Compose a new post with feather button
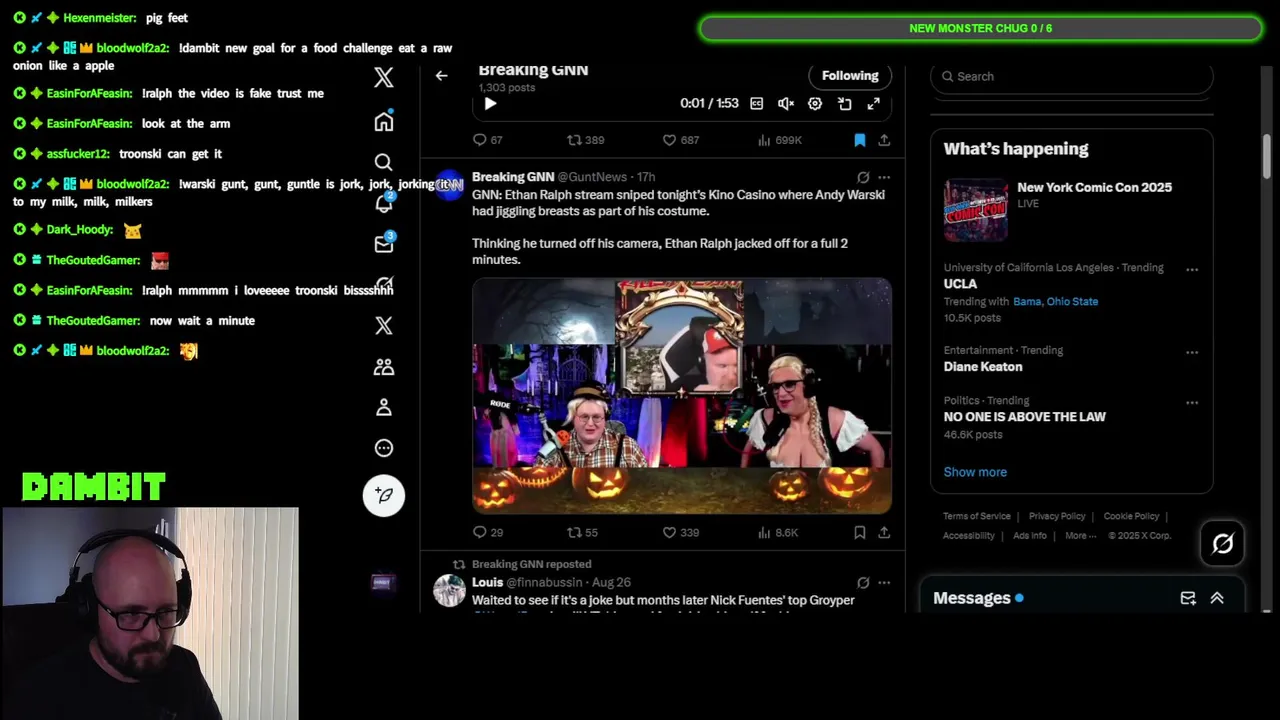The height and width of the screenshot is (720, 1280). pyautogui.click(x=384, y=495)
